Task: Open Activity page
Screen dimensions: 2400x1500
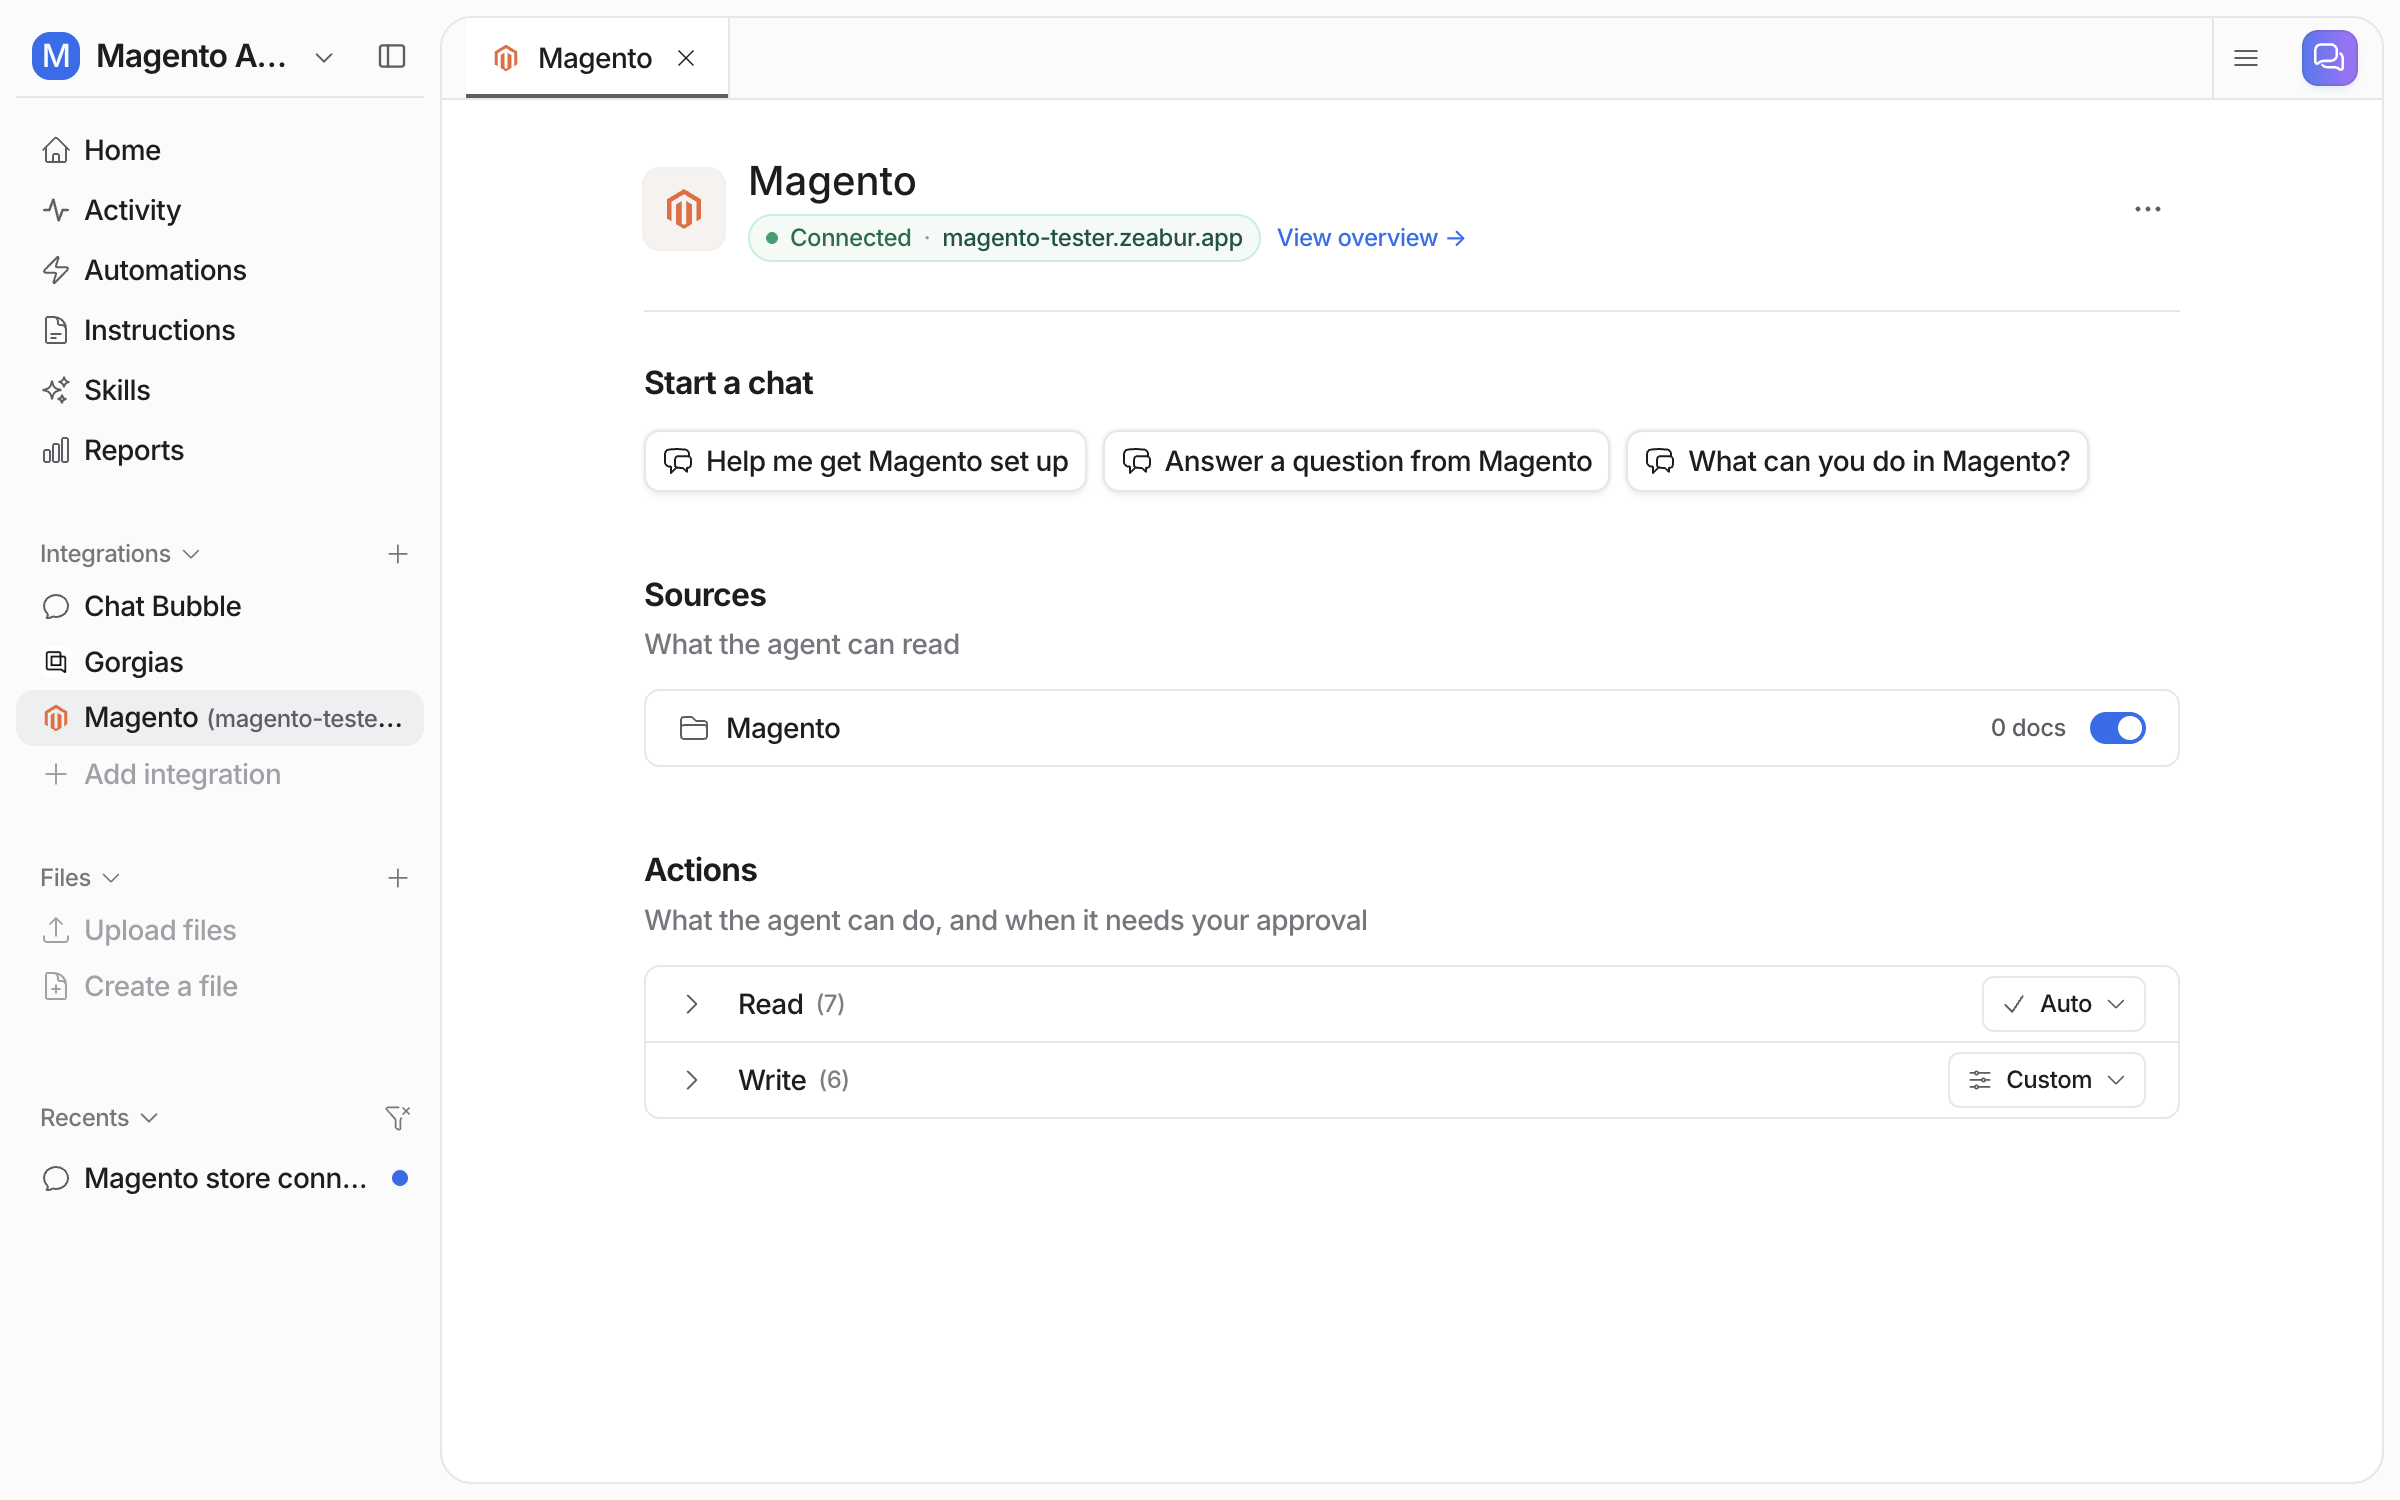Action: tap(220, 210)
